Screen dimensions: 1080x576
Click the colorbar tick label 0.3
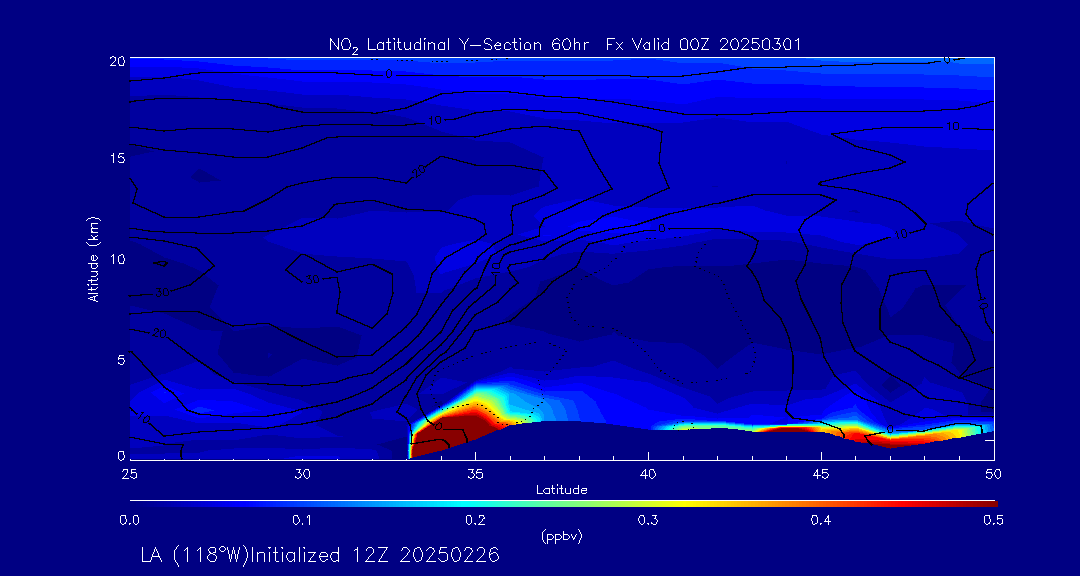(x=649, y=521)
